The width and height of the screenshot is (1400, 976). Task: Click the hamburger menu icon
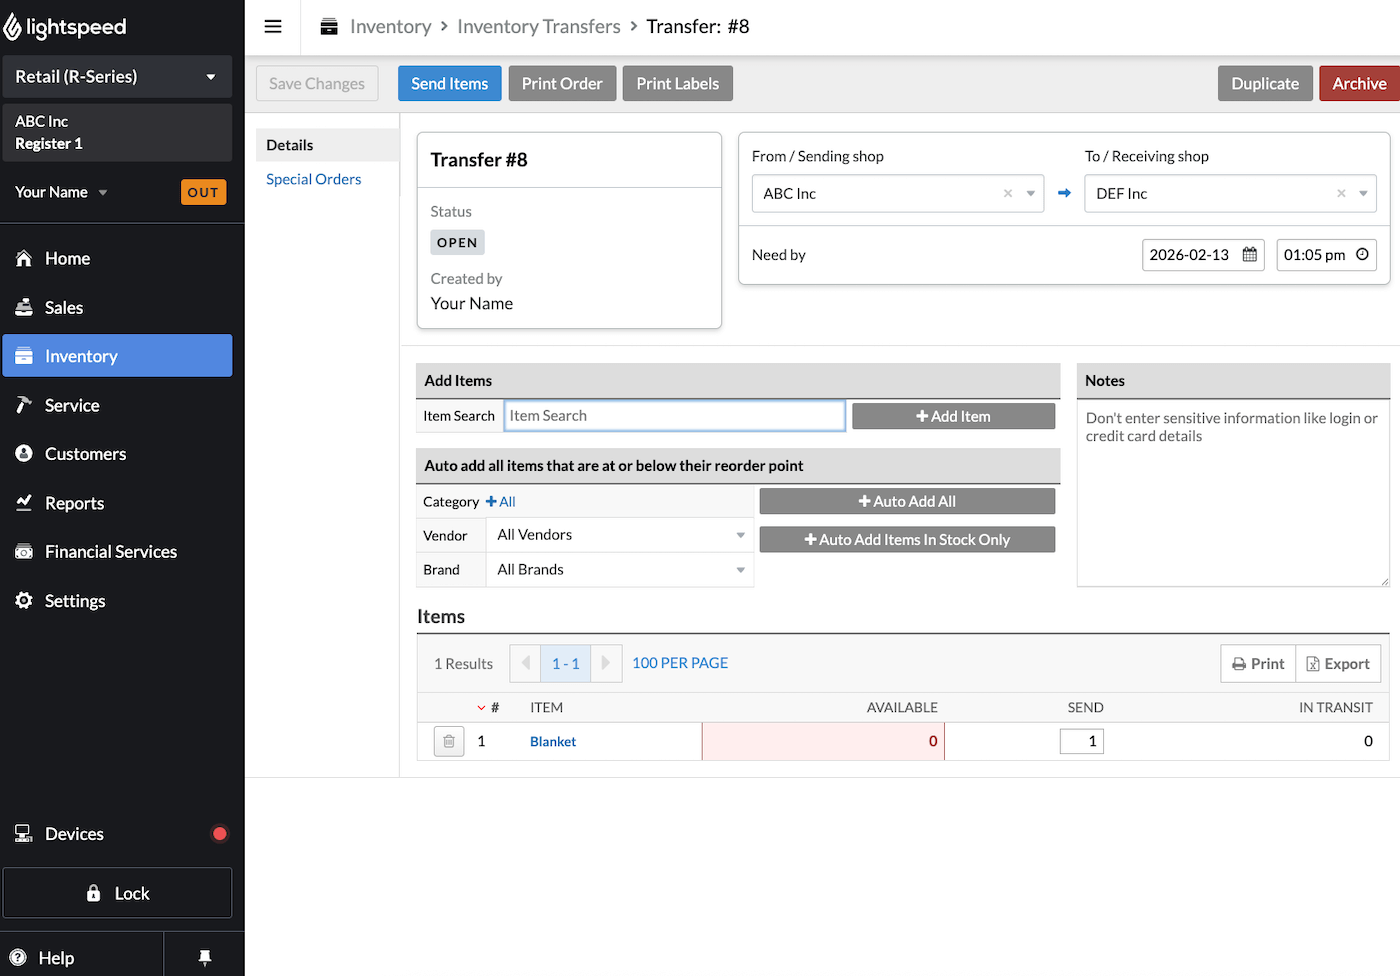click(x=272, y=26)
